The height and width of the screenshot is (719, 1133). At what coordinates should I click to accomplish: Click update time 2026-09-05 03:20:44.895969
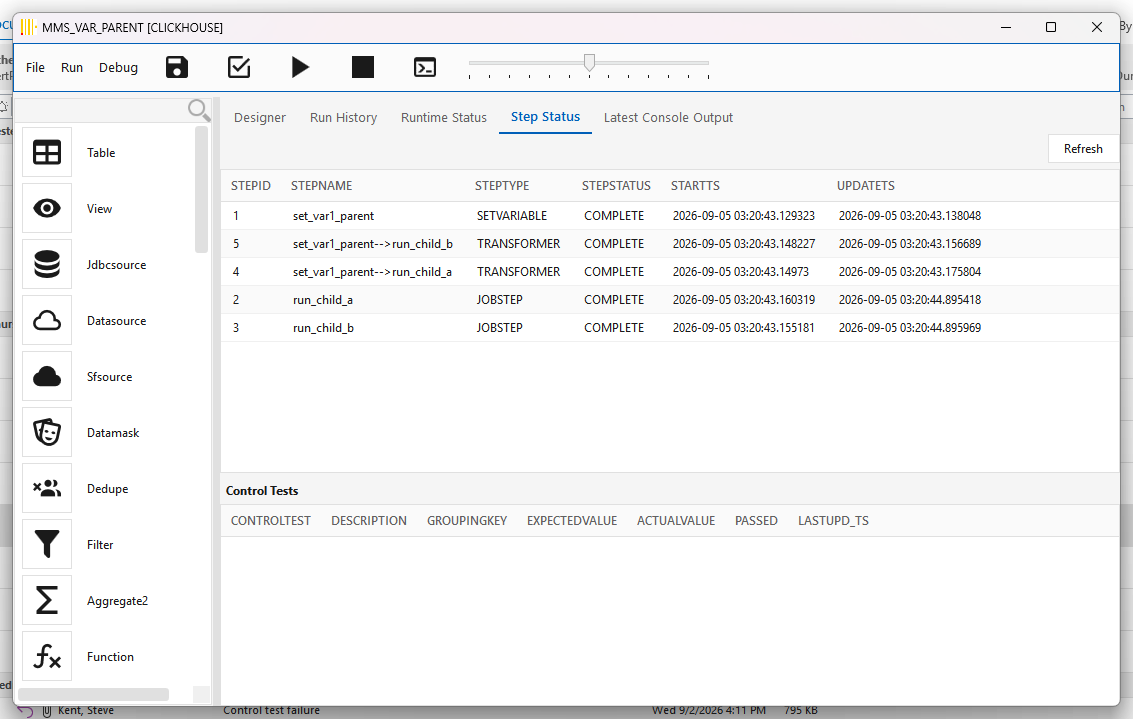(910, 327)
